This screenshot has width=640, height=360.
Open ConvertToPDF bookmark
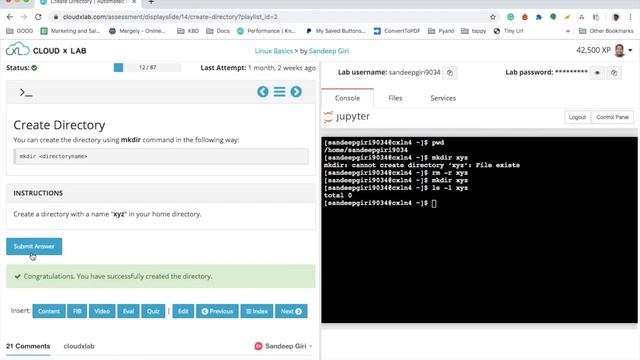coord(397,31)
